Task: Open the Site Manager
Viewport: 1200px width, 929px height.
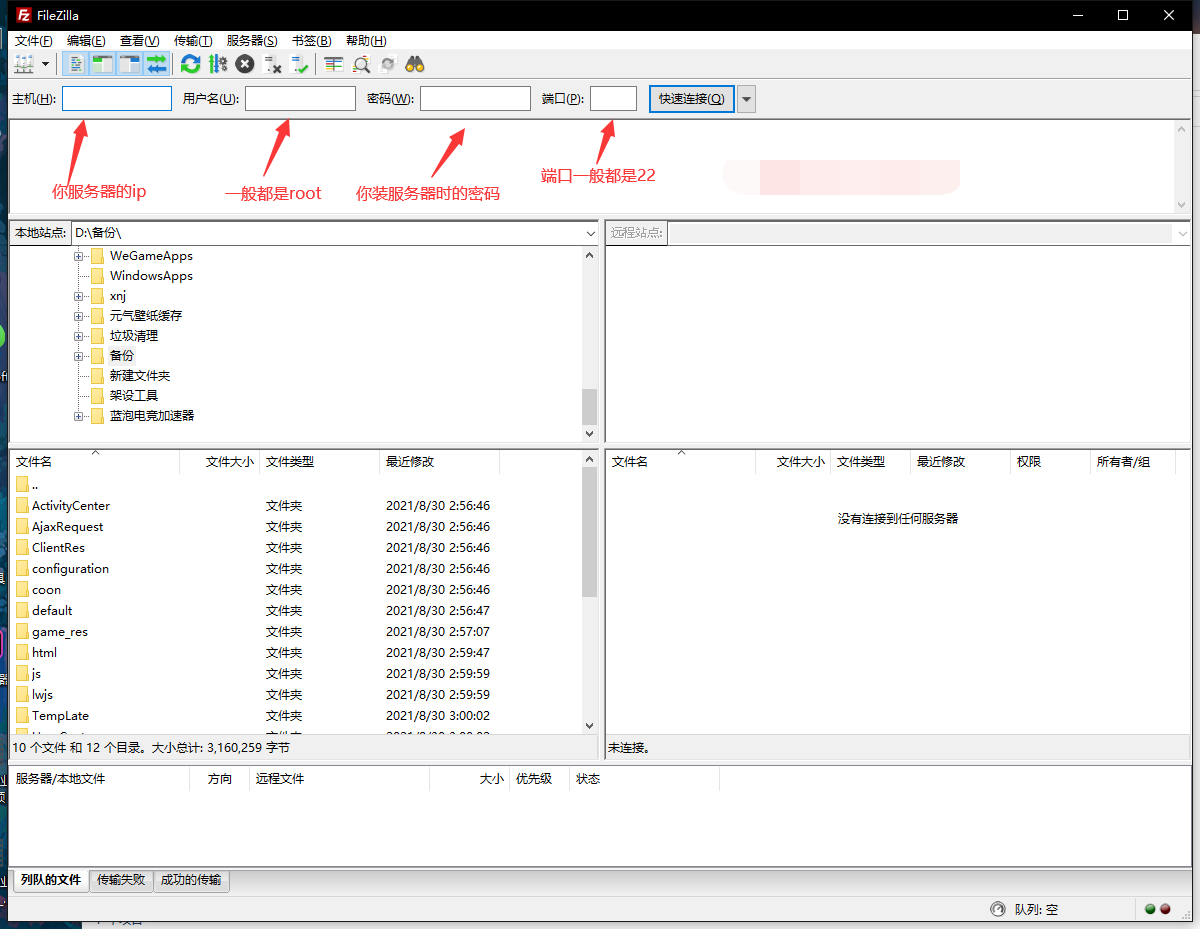Action: pos(22,64)
